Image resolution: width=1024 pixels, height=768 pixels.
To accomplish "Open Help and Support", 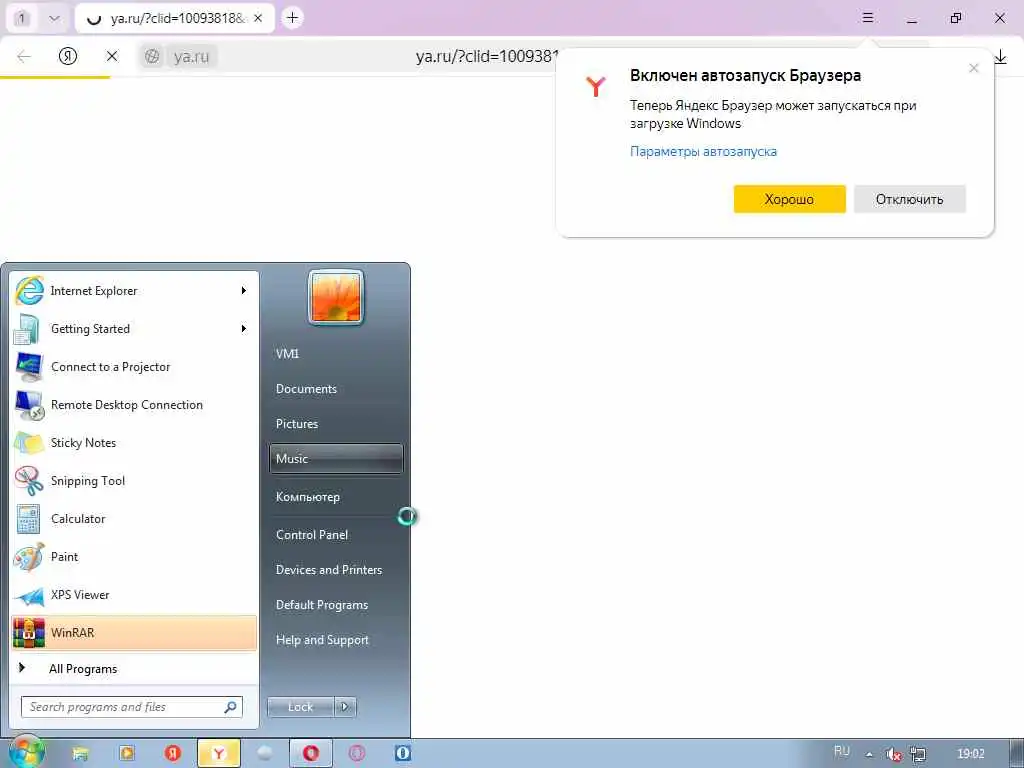I will pos(336,640).
